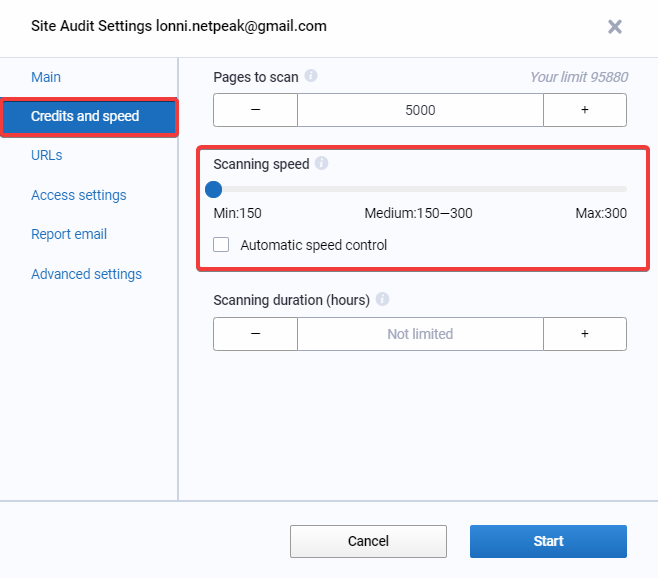Screen dimensions: 658x578
Task: Open the URLs settings tab
Action: (x=47, y=155)
